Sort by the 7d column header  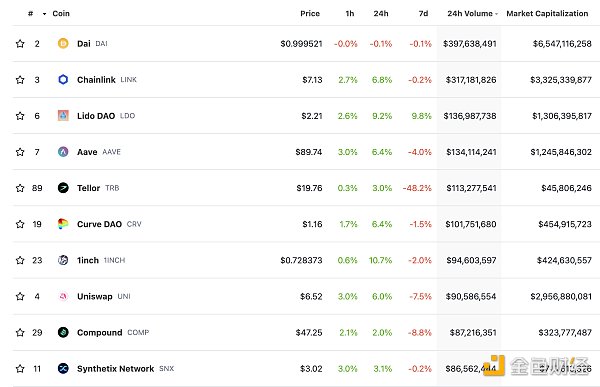tap(423, 13)
